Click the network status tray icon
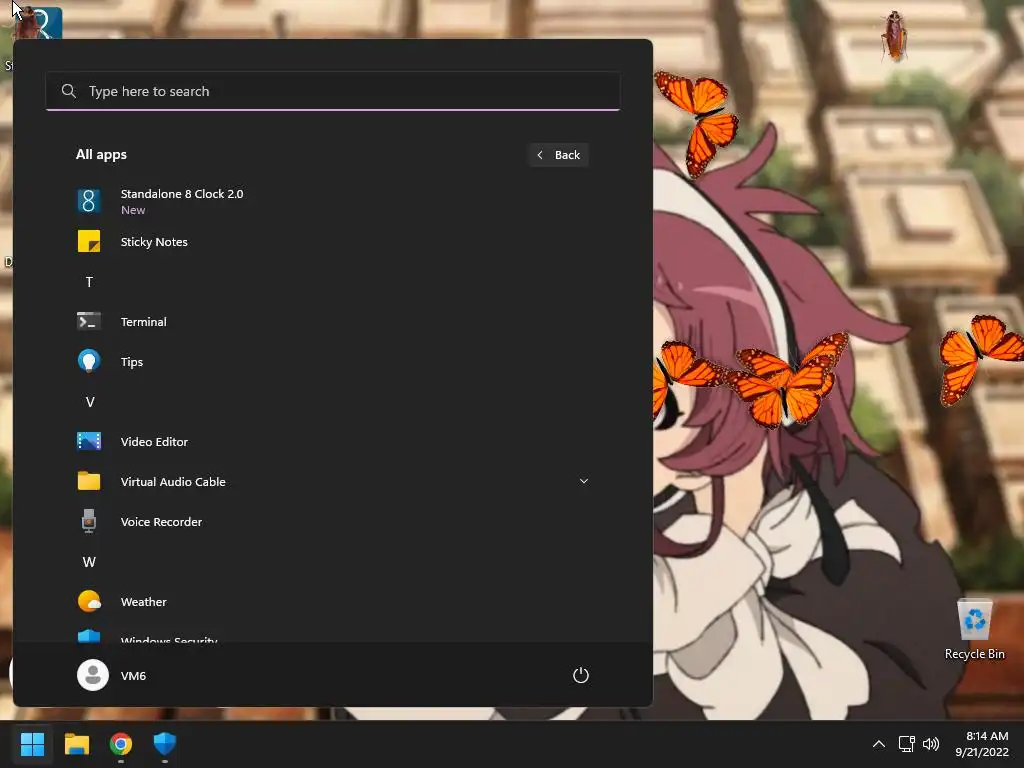Viewport: 1024px width, 768px height. (x=906, y=744)
